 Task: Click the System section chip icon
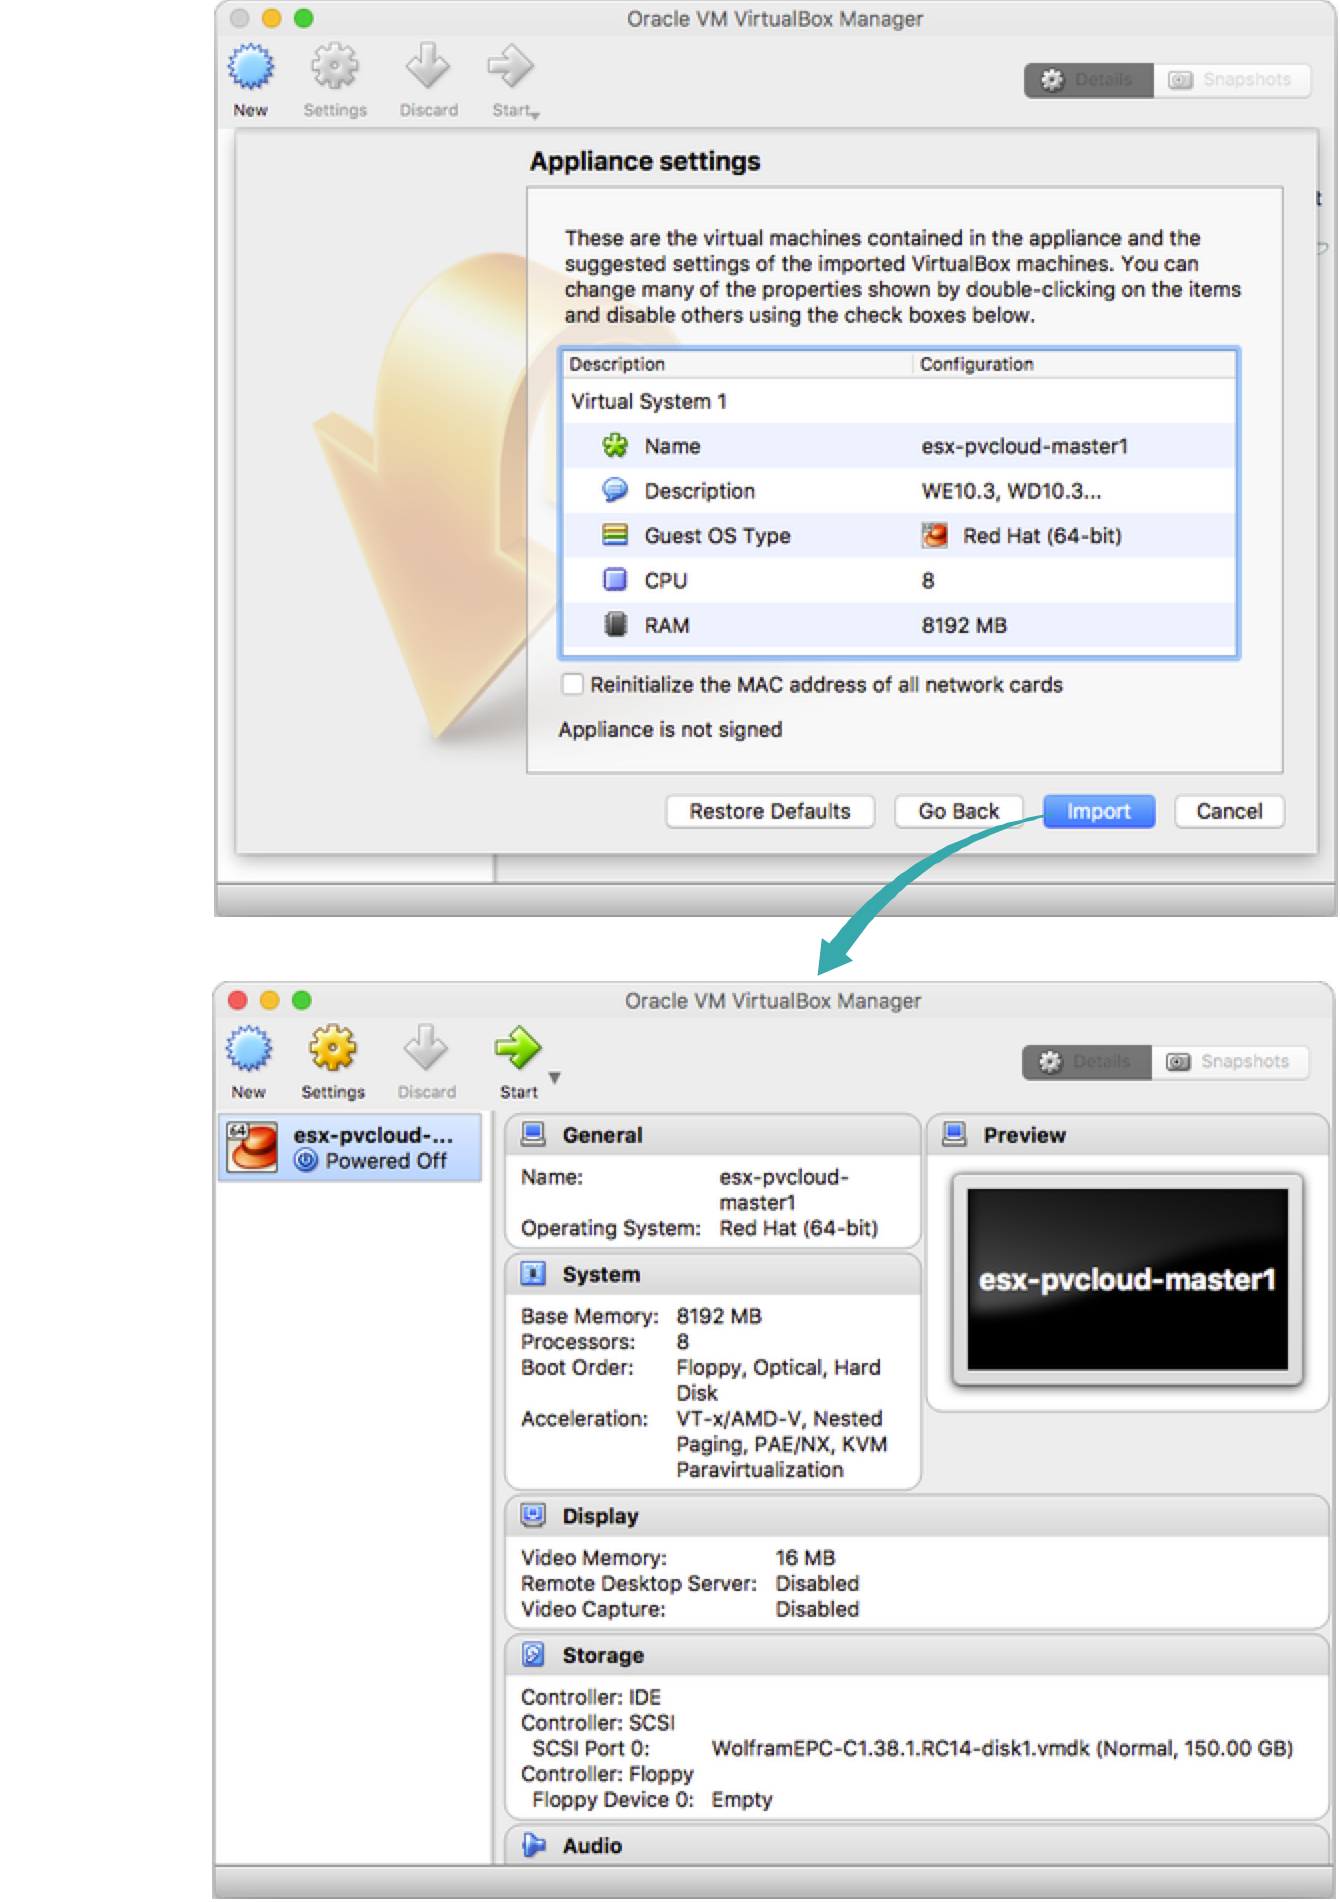[534, 1274]
